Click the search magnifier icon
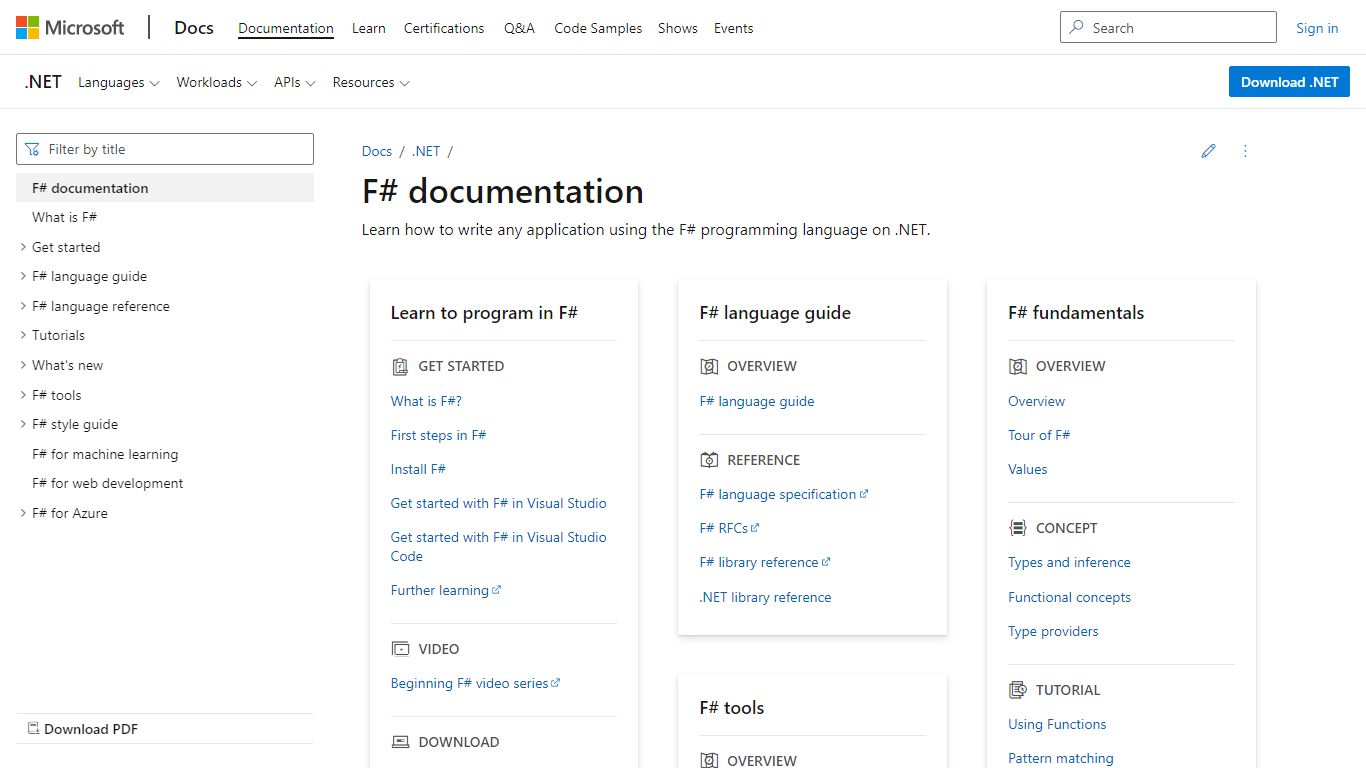Image resolution: width=1366 pixels, height=768 pixels. 1076,28
